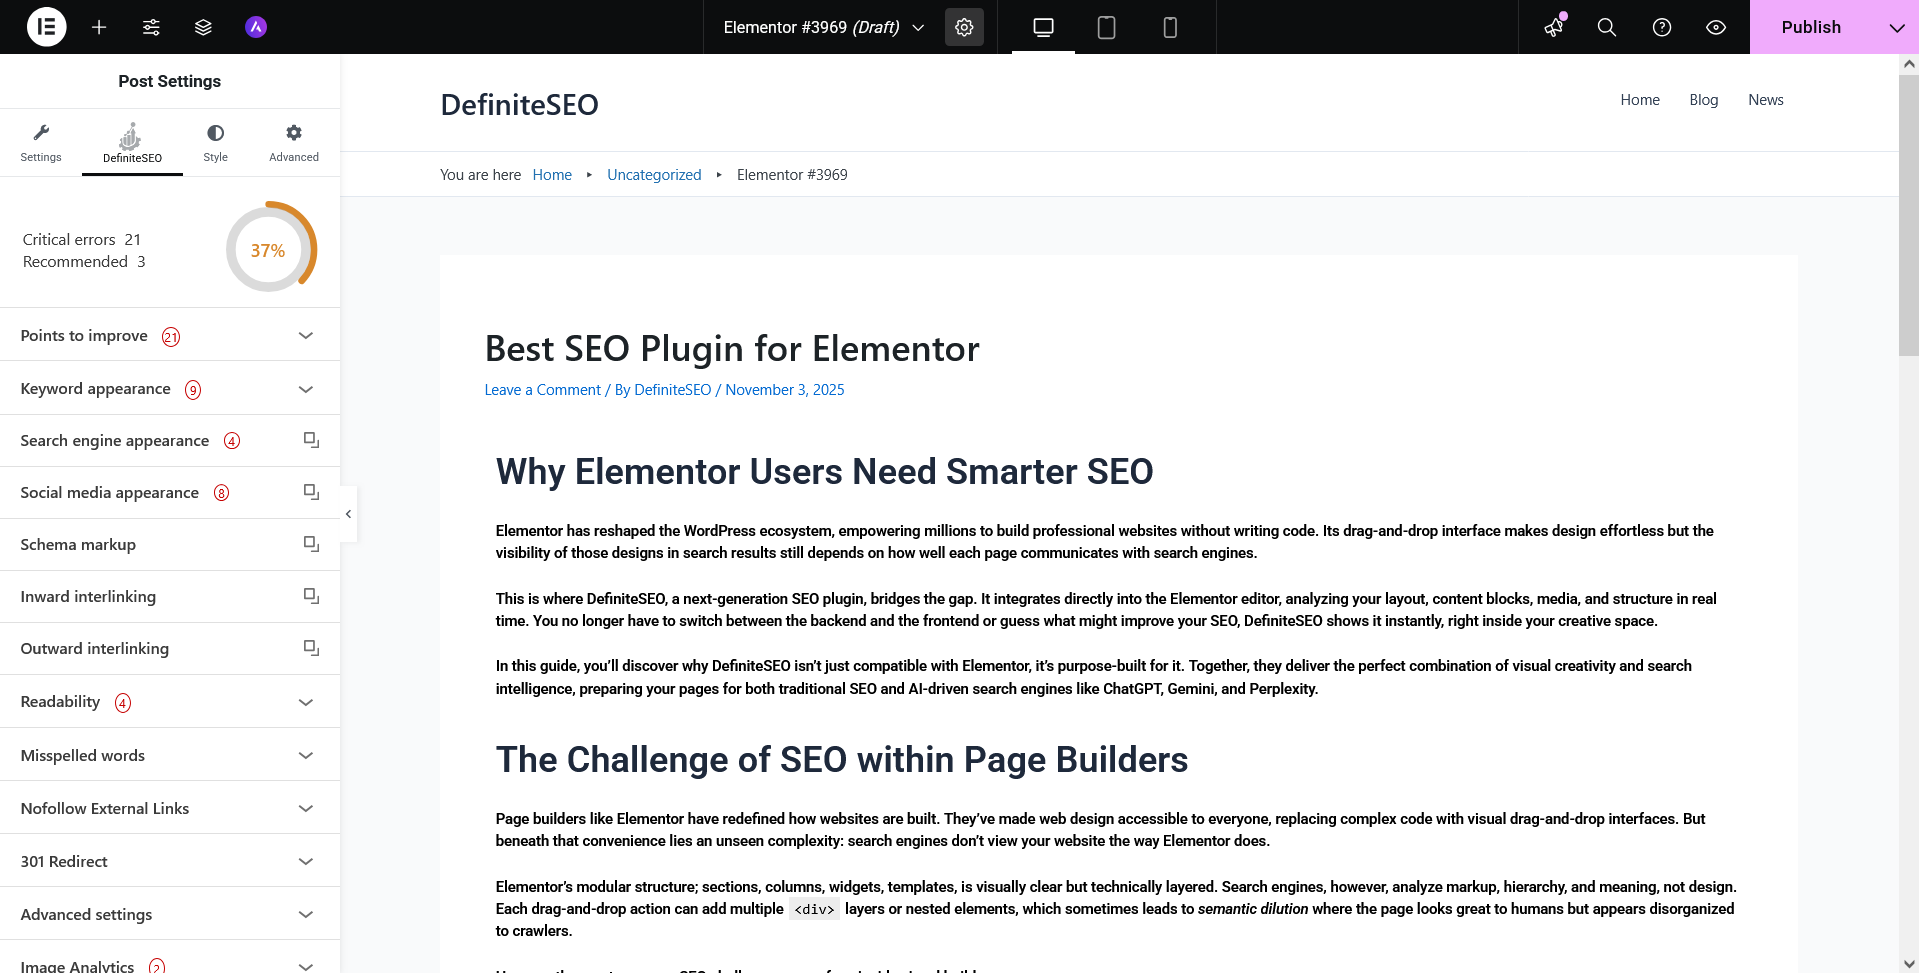The image size is (1920, 973).
Task: Open the help question mark icon
Action: [x=1661, y=27]
